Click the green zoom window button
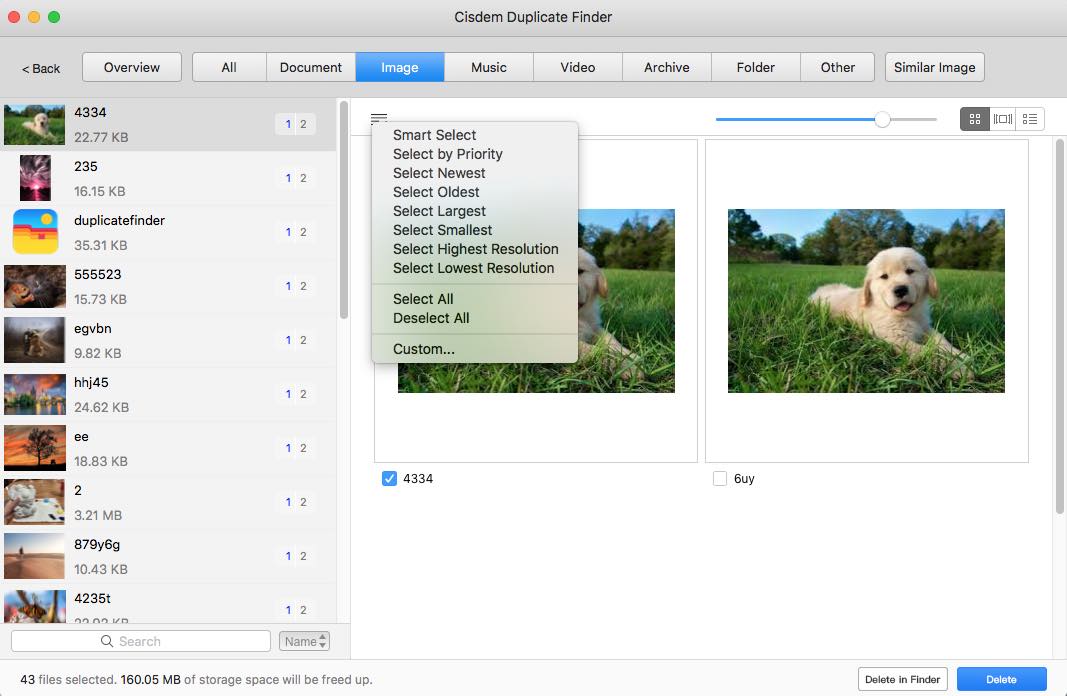 54,17
